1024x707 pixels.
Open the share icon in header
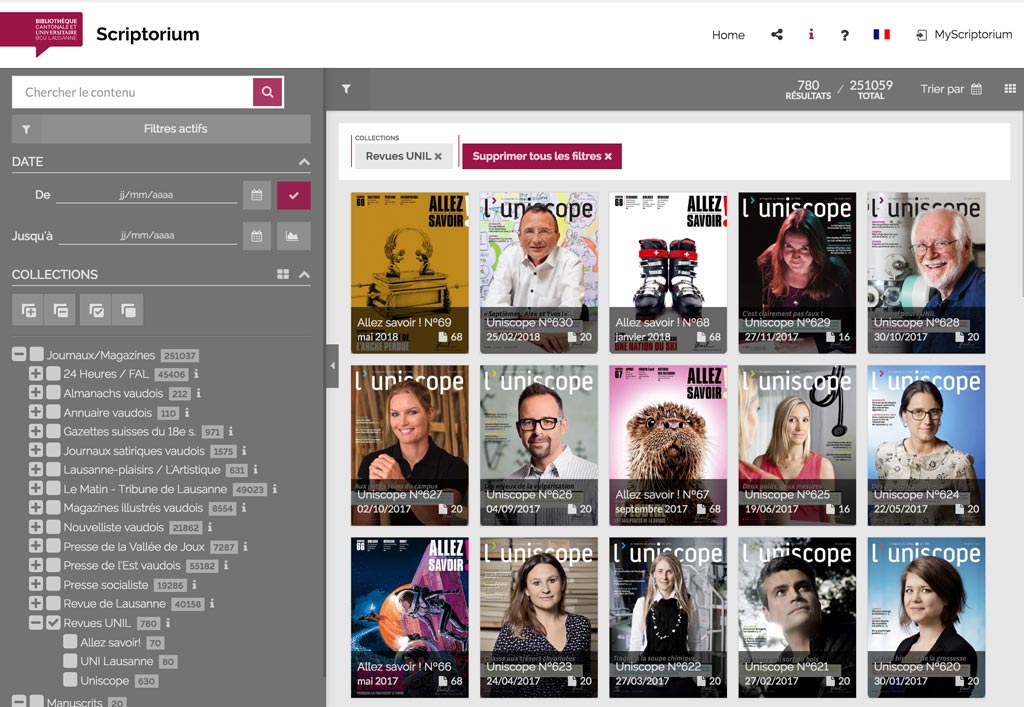pyautogui.click(x=776, y=35)
